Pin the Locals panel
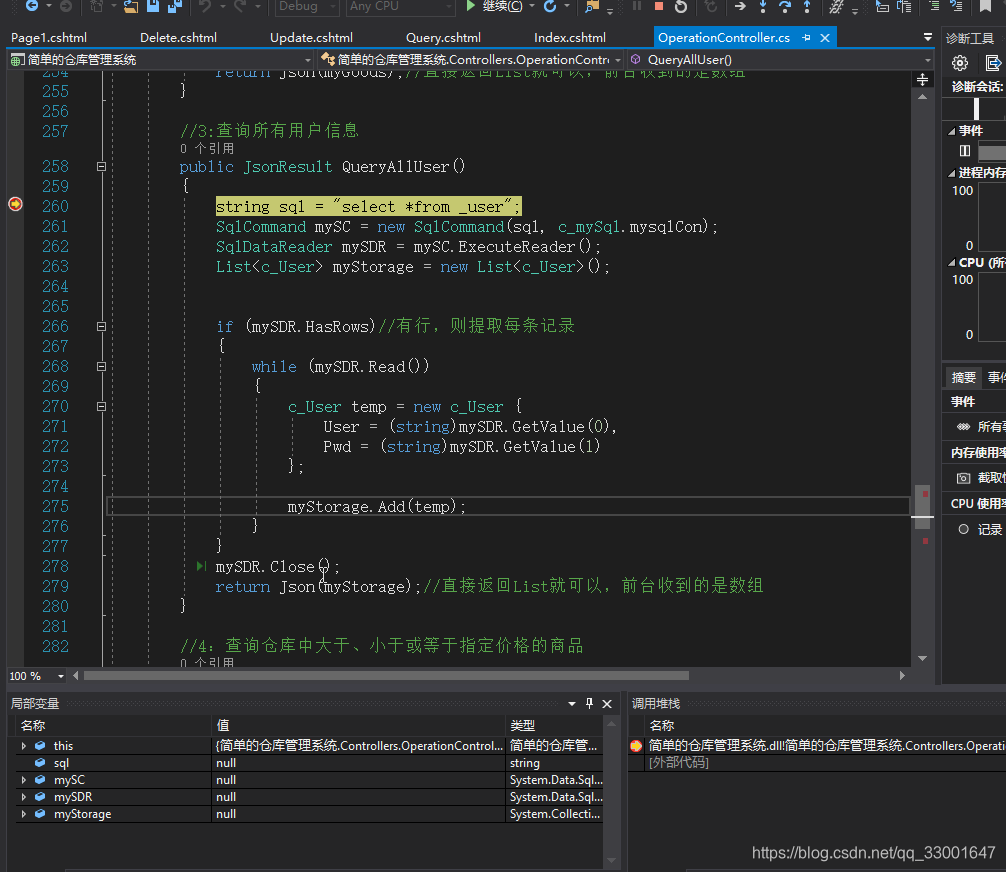The height and width of the screenshot is (872, 1006). pyautogui.click(x=589, y=703)
